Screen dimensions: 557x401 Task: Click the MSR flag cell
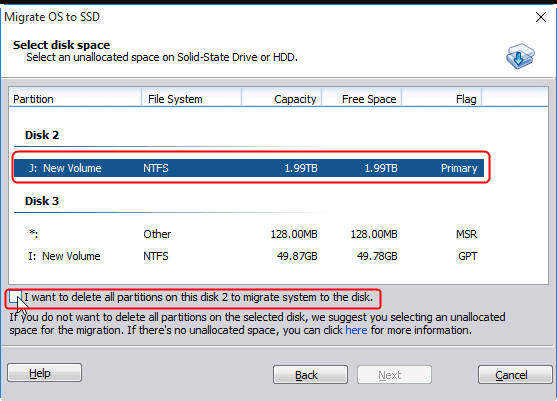(466, 234)
